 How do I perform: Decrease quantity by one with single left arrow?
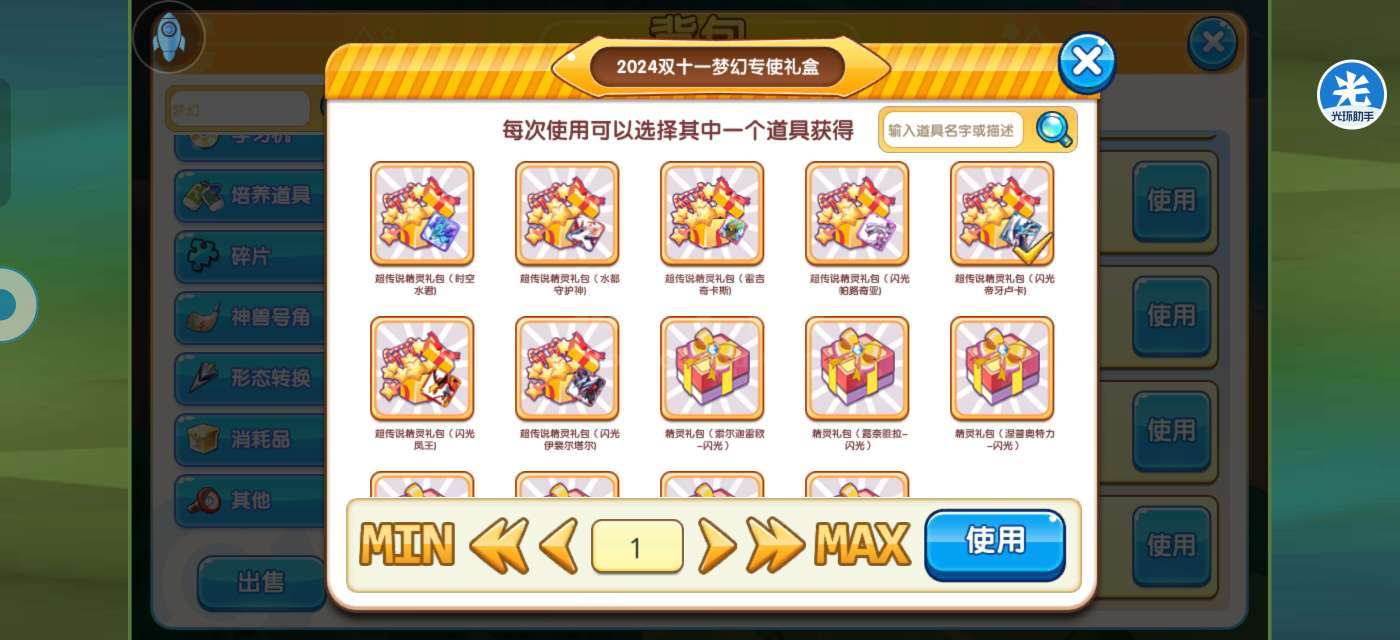coord(558,546)
